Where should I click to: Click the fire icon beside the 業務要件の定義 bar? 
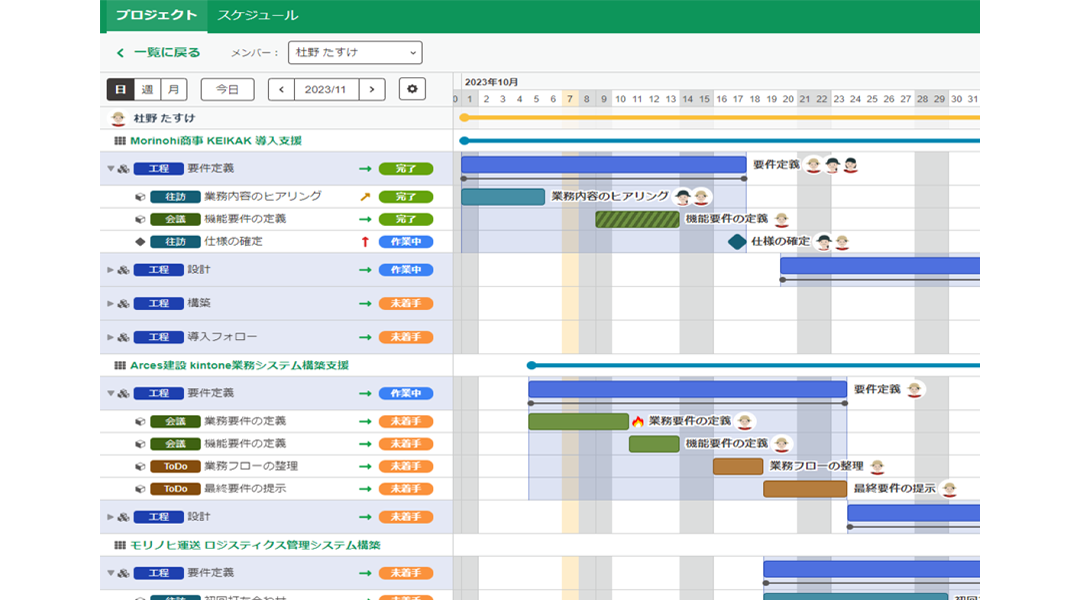click(x=638, y=421)
